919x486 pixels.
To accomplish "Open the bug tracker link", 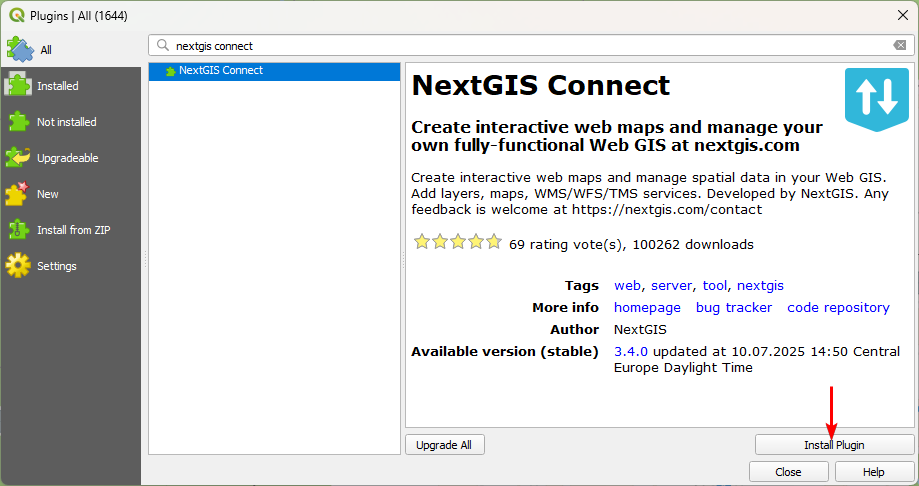I will point(734,308).
